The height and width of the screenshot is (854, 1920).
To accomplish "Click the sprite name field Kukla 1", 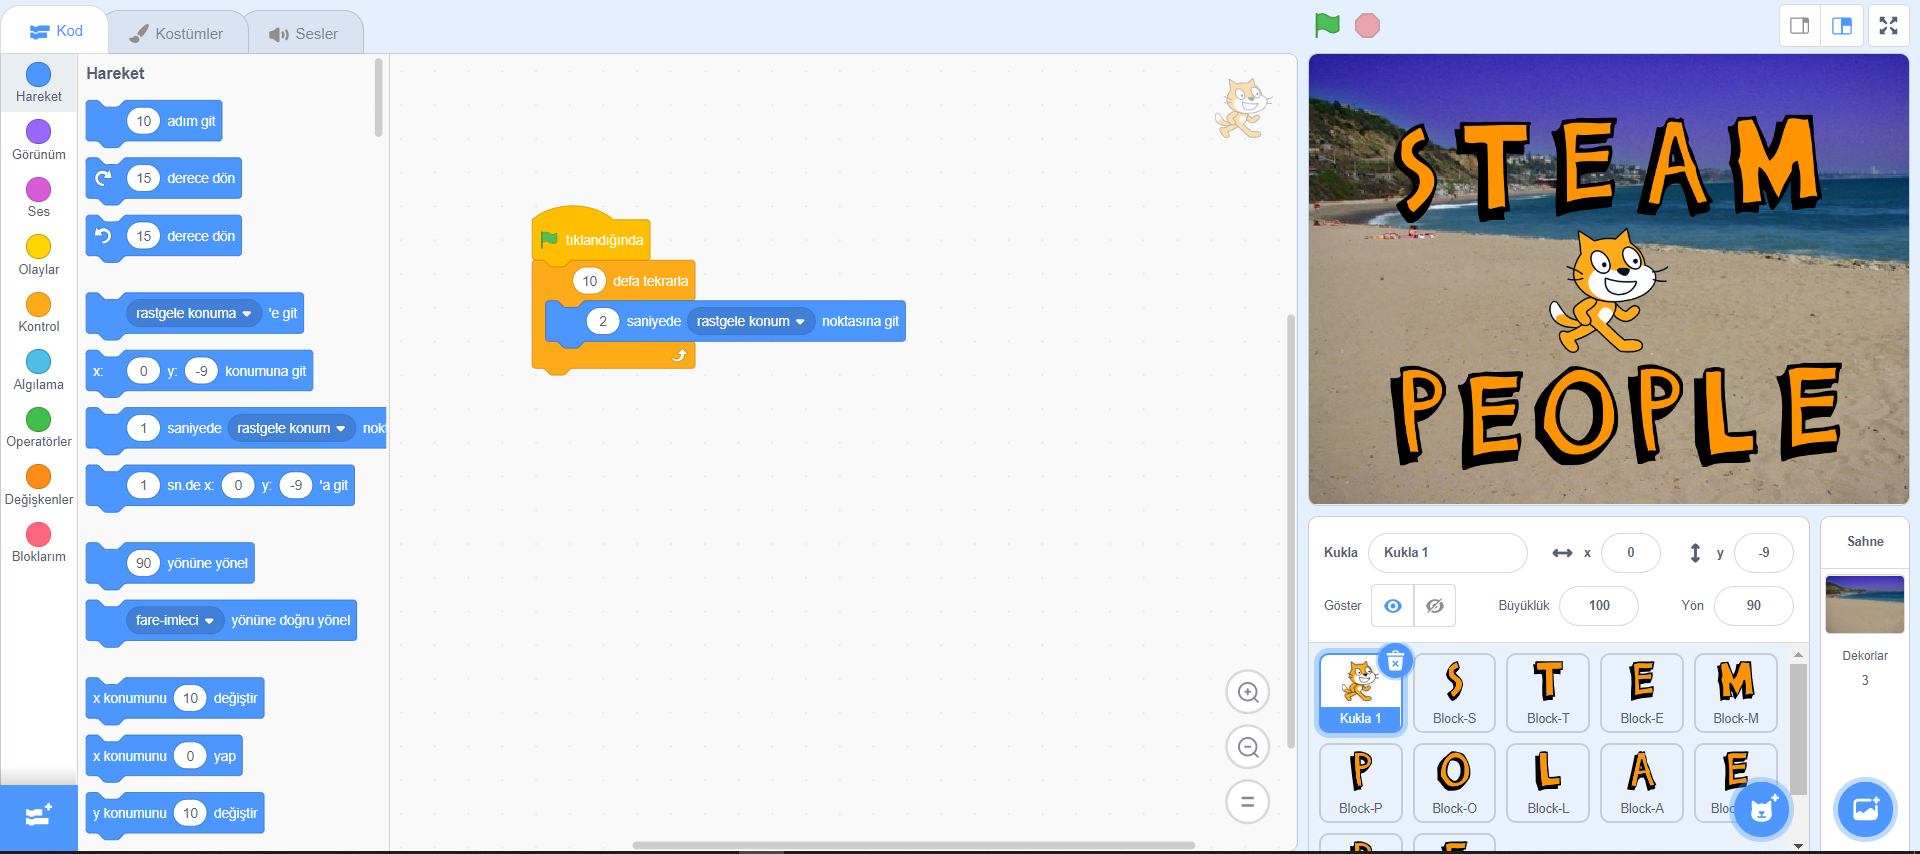I will click(1447, 552).
